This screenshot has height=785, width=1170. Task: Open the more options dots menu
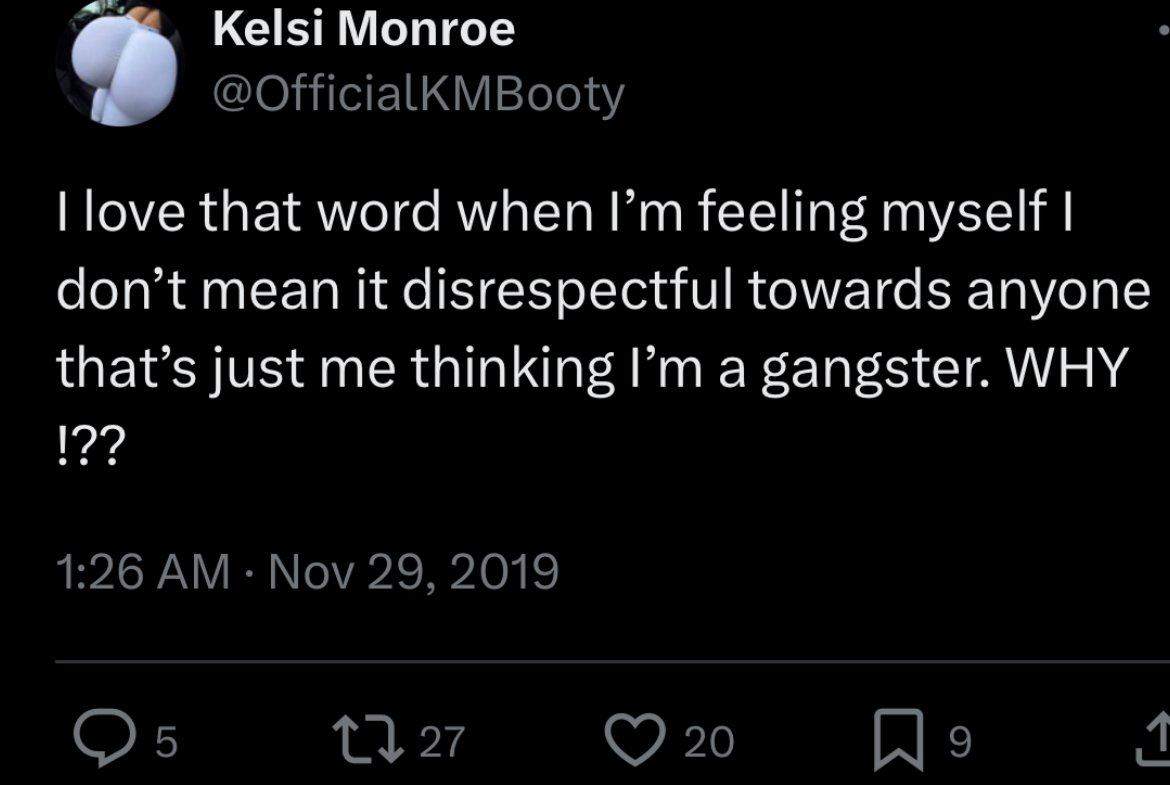click(1163, 31)
